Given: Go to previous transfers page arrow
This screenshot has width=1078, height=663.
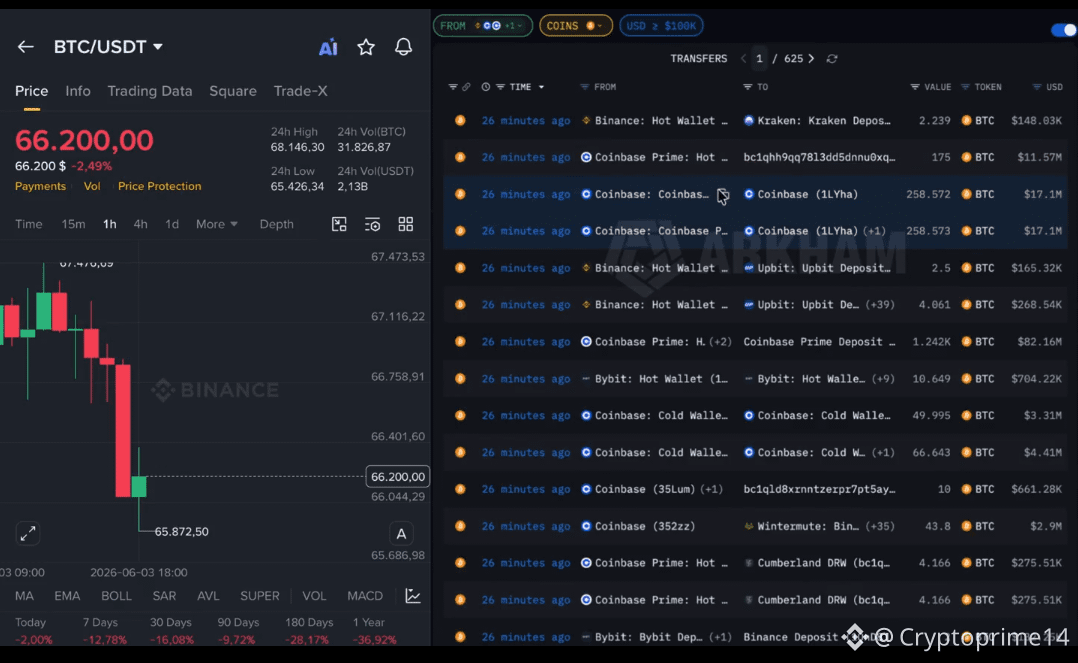Looking at the screenshot, I should point(743,58).
